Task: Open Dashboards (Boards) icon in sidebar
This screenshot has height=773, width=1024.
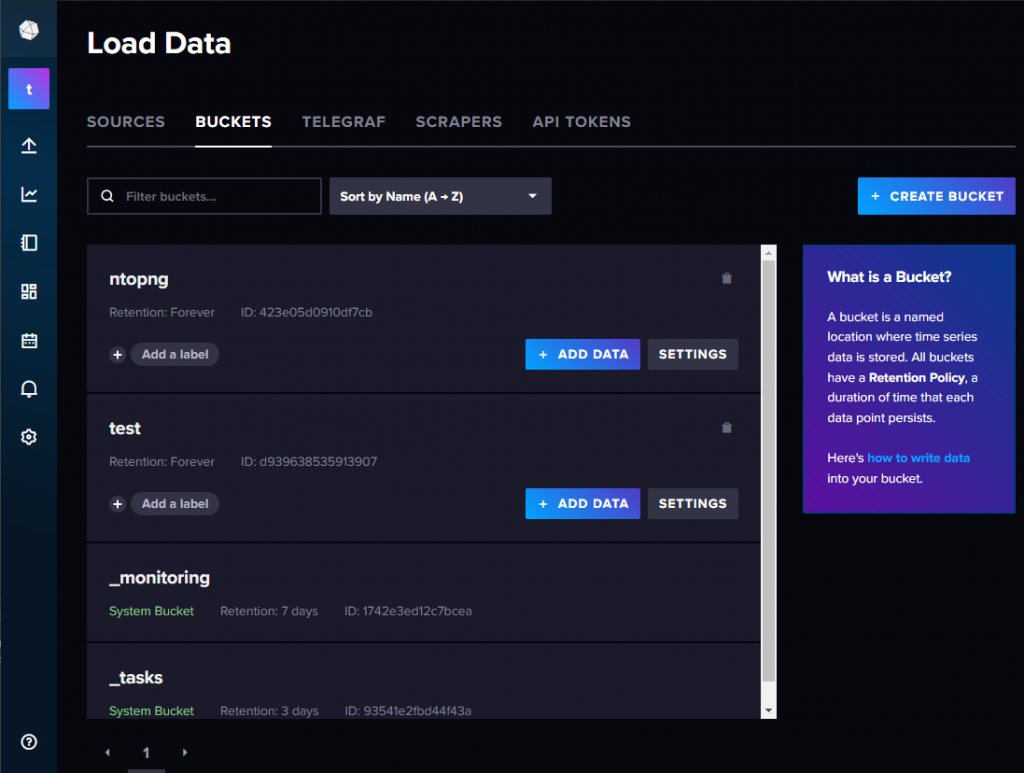Action: tap(29, 291)
